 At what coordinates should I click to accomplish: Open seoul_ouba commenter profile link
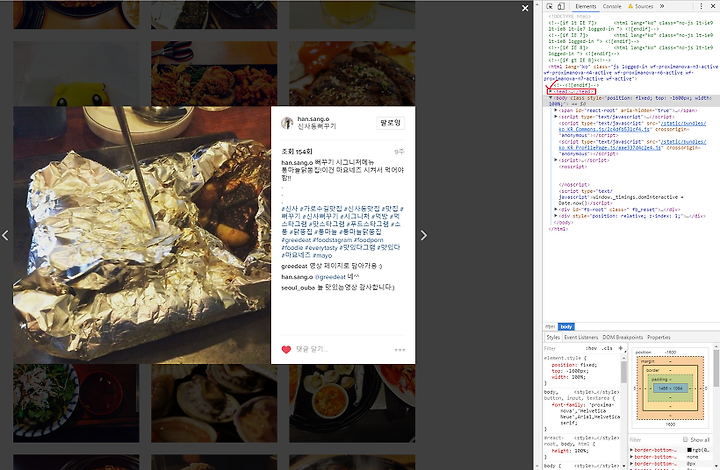click(298, 288)
